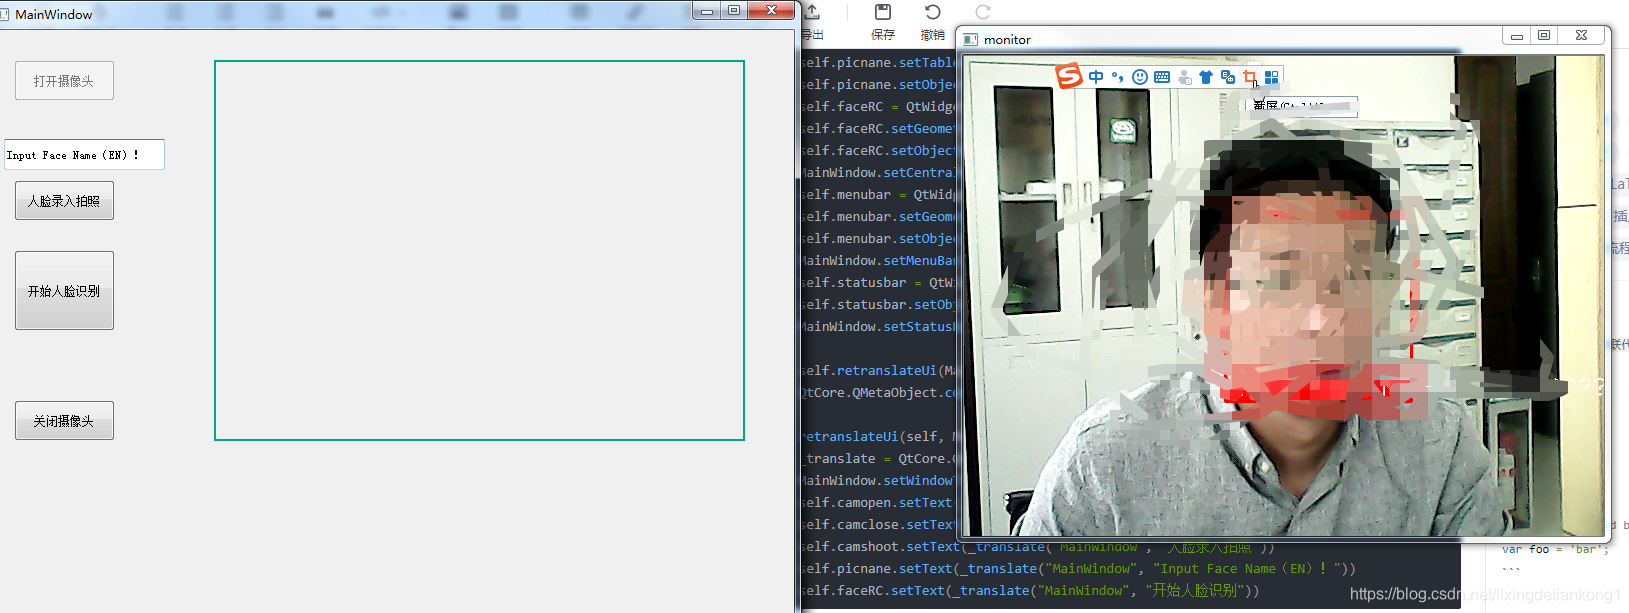Click the 人脸录入拍照 capture button
The width and height of the screenshot is (1629, 613).
tap(64, 201)
